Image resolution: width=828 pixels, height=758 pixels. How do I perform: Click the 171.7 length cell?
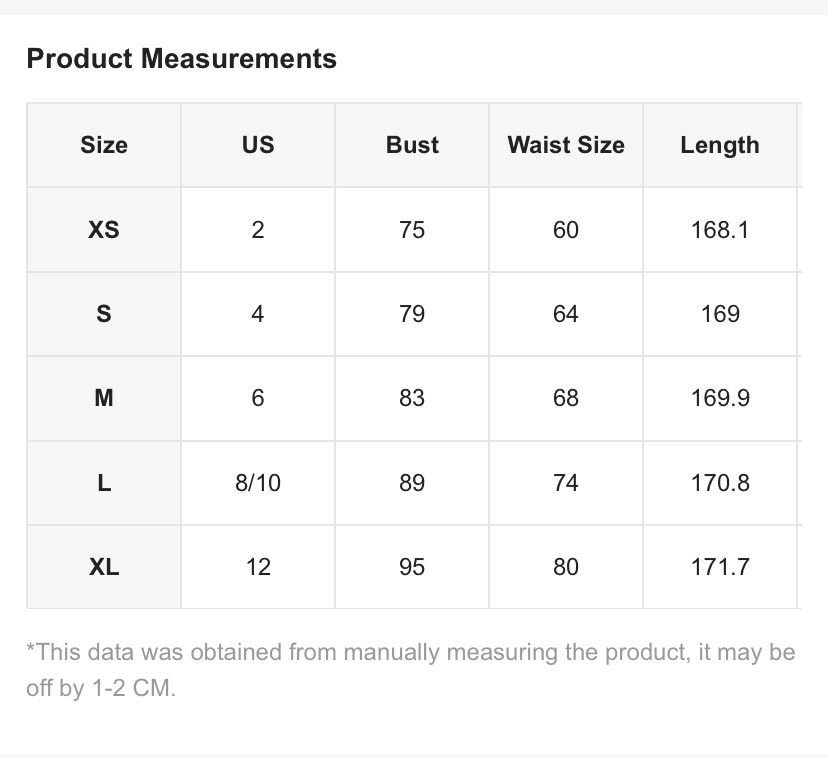point(720,567)
